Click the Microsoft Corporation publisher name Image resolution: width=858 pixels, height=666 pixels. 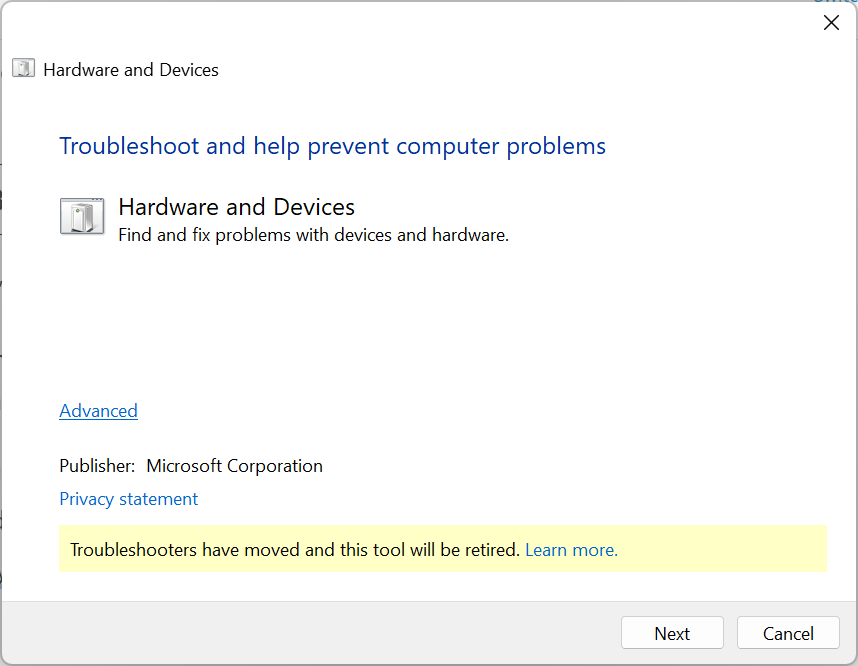pyautogui.click(x=234, y=466)
